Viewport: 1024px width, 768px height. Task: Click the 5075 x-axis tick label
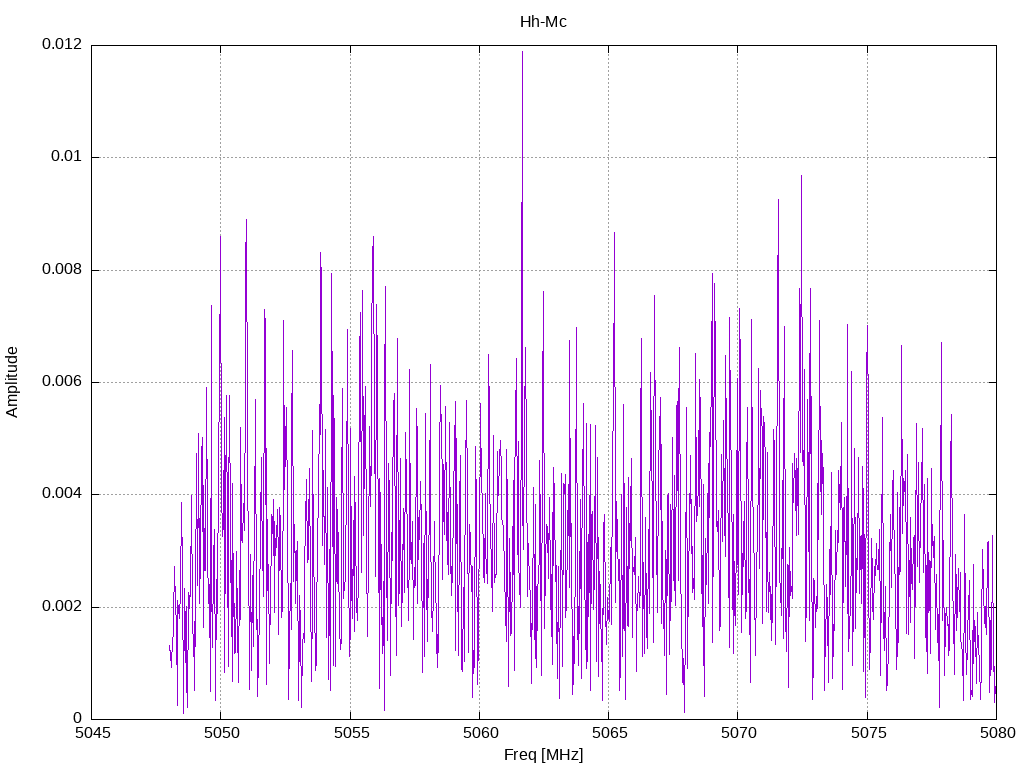pyautogui.click(x=869, y=733)
